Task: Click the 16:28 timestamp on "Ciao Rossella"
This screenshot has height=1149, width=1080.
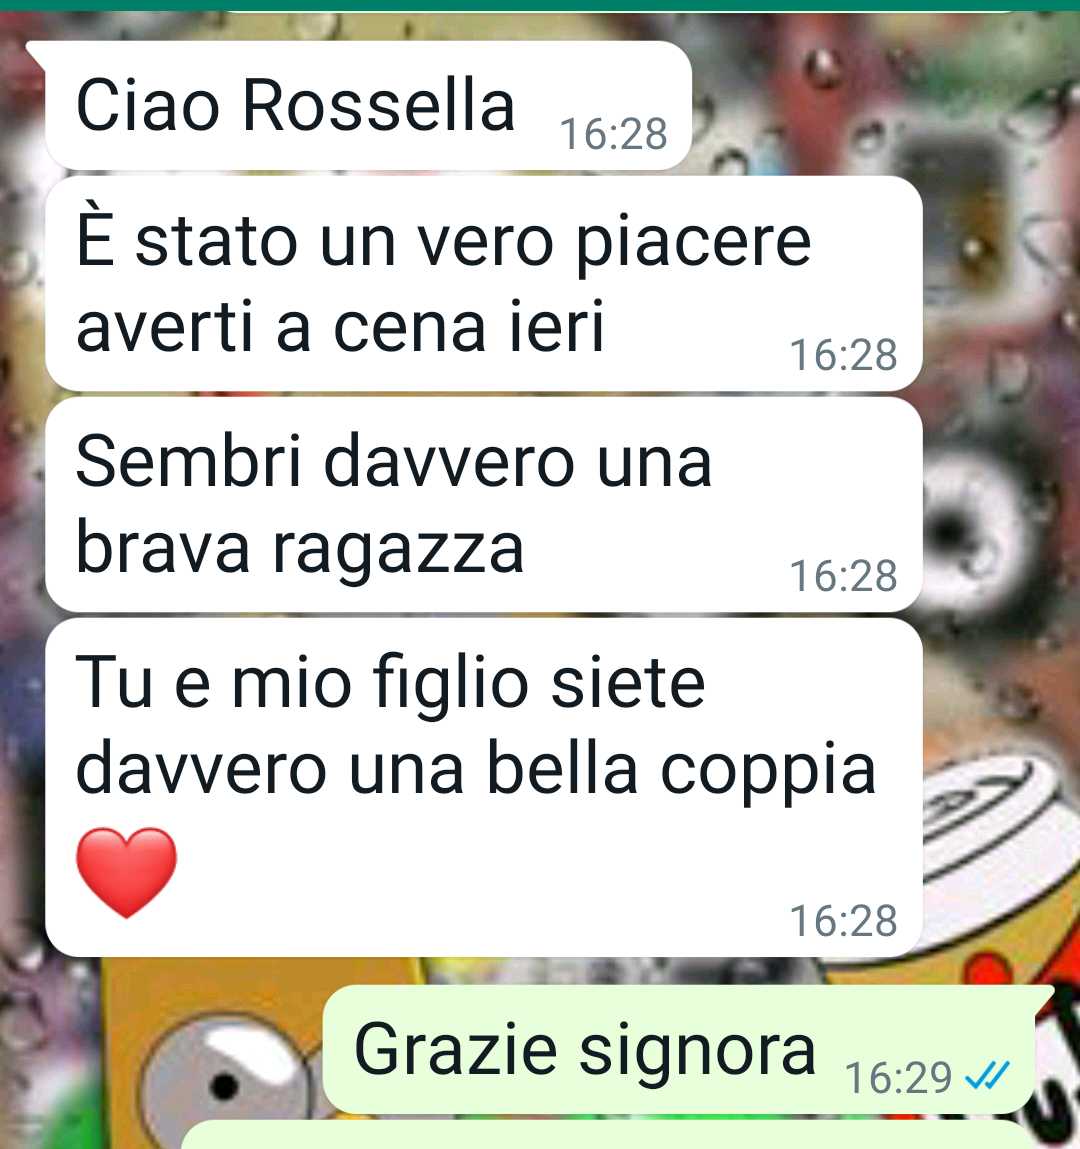Action: 614,134
